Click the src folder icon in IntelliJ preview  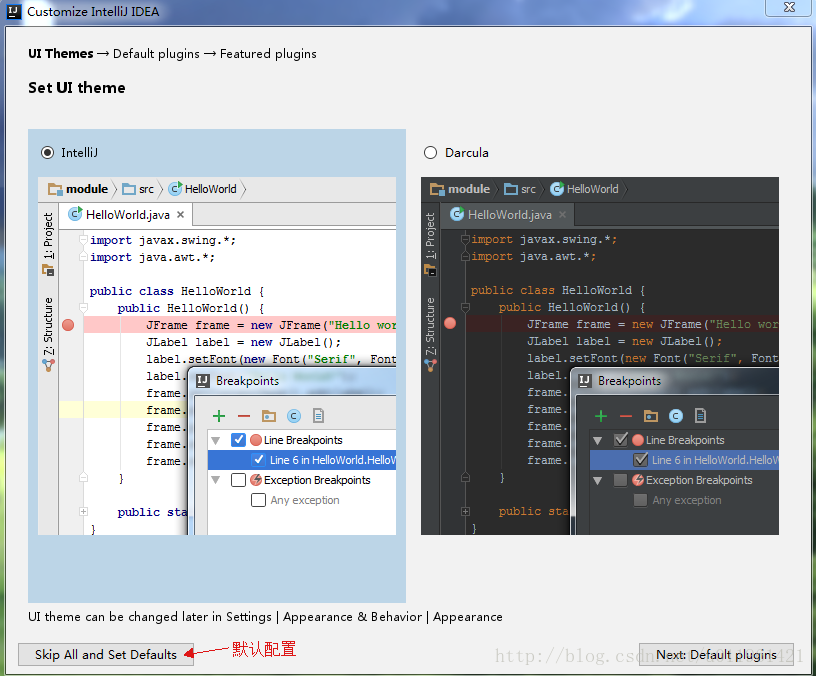[x=129, y=189]
